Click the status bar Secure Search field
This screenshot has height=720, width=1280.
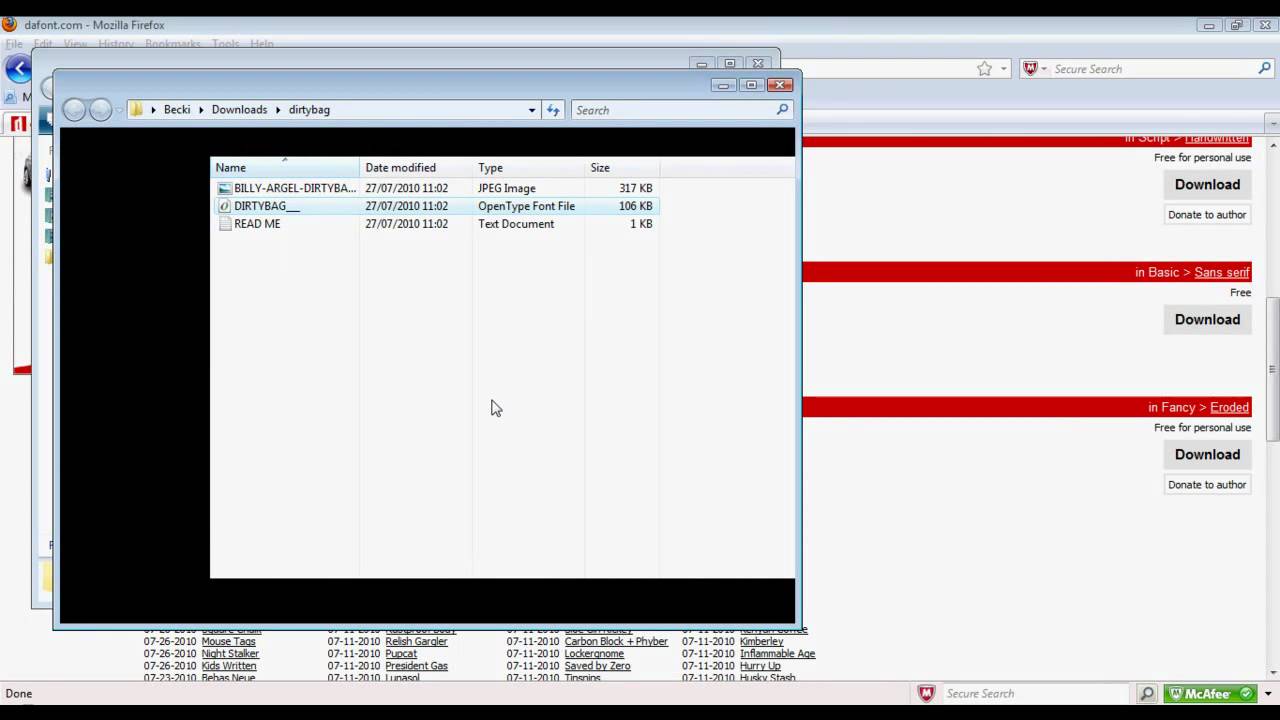[x=1036, y=693]
